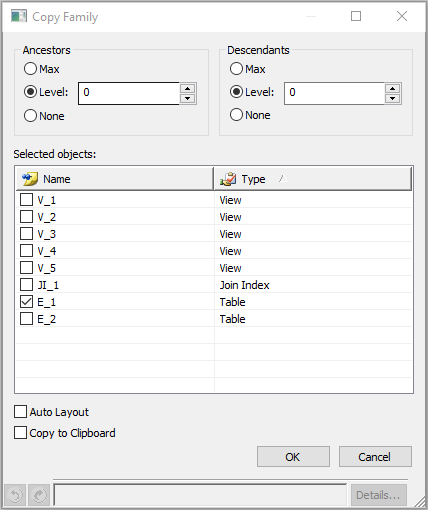Enable the Copy to Clipboard checkbox
The image size is (428, 510).
[21, 433]
